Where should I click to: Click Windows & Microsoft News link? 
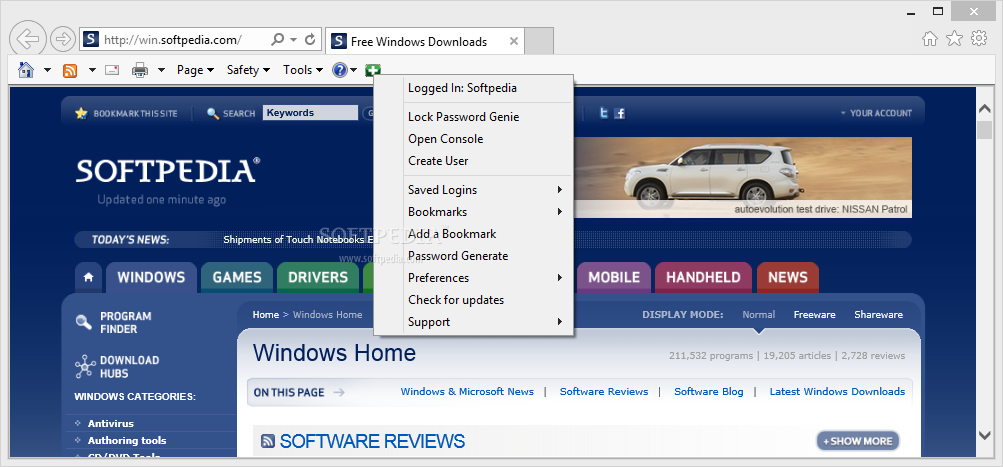(x=467, y=392)
